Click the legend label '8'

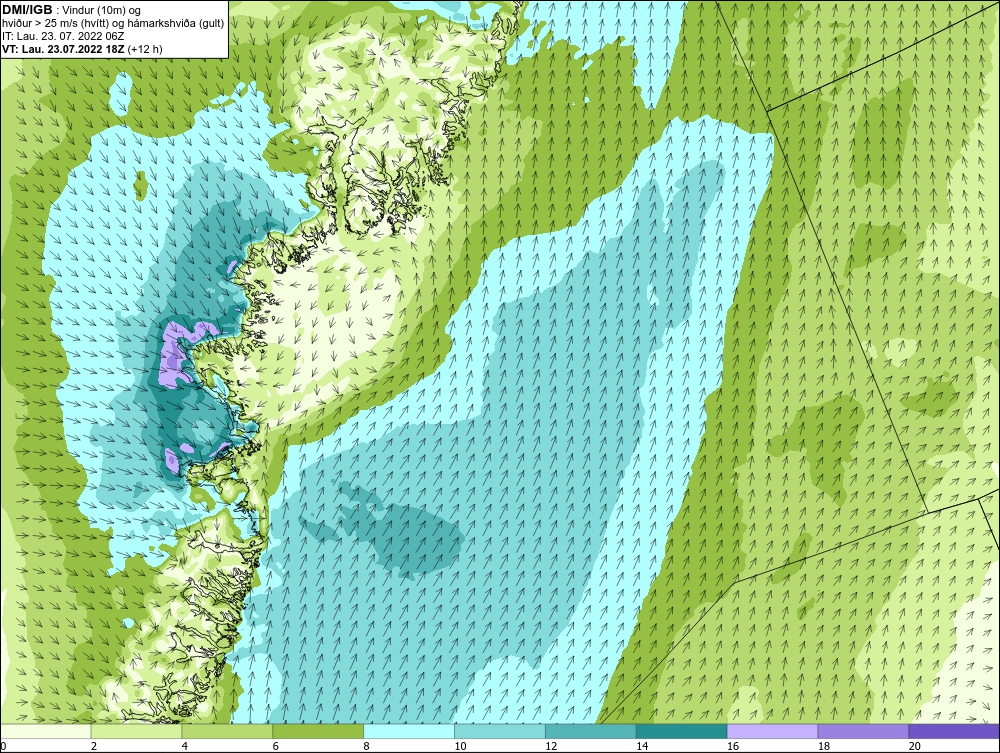366,746
